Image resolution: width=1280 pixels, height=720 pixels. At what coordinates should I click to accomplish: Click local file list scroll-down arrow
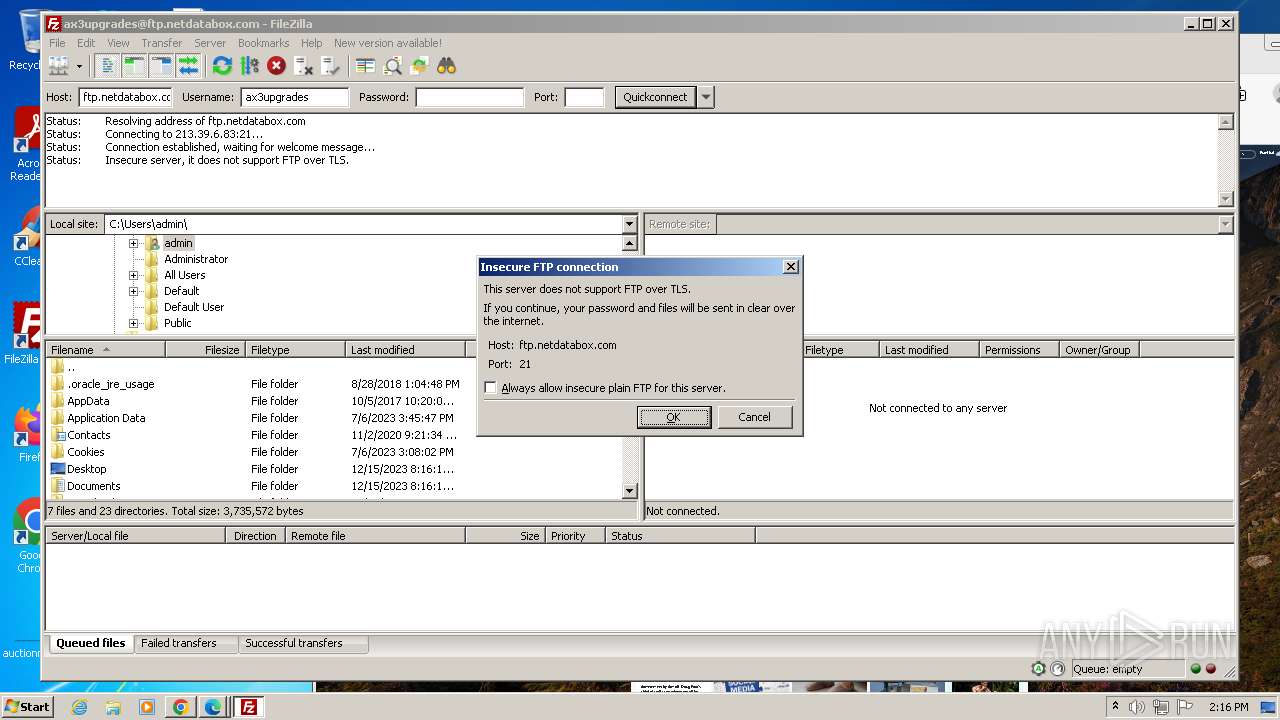pos(629,491)
